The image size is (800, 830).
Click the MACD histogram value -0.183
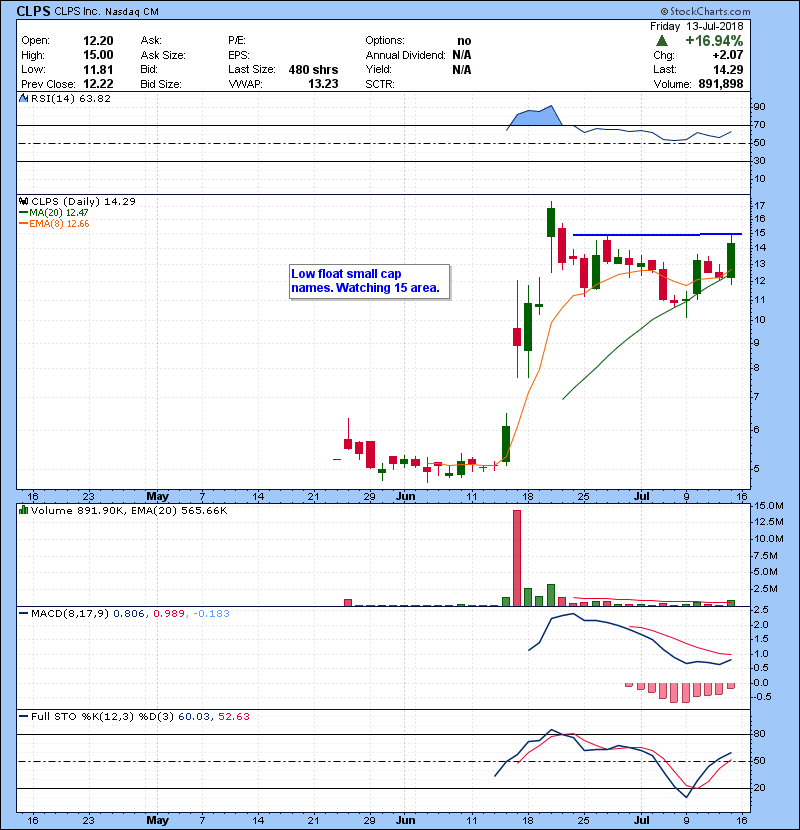click(x=211, y=614)
